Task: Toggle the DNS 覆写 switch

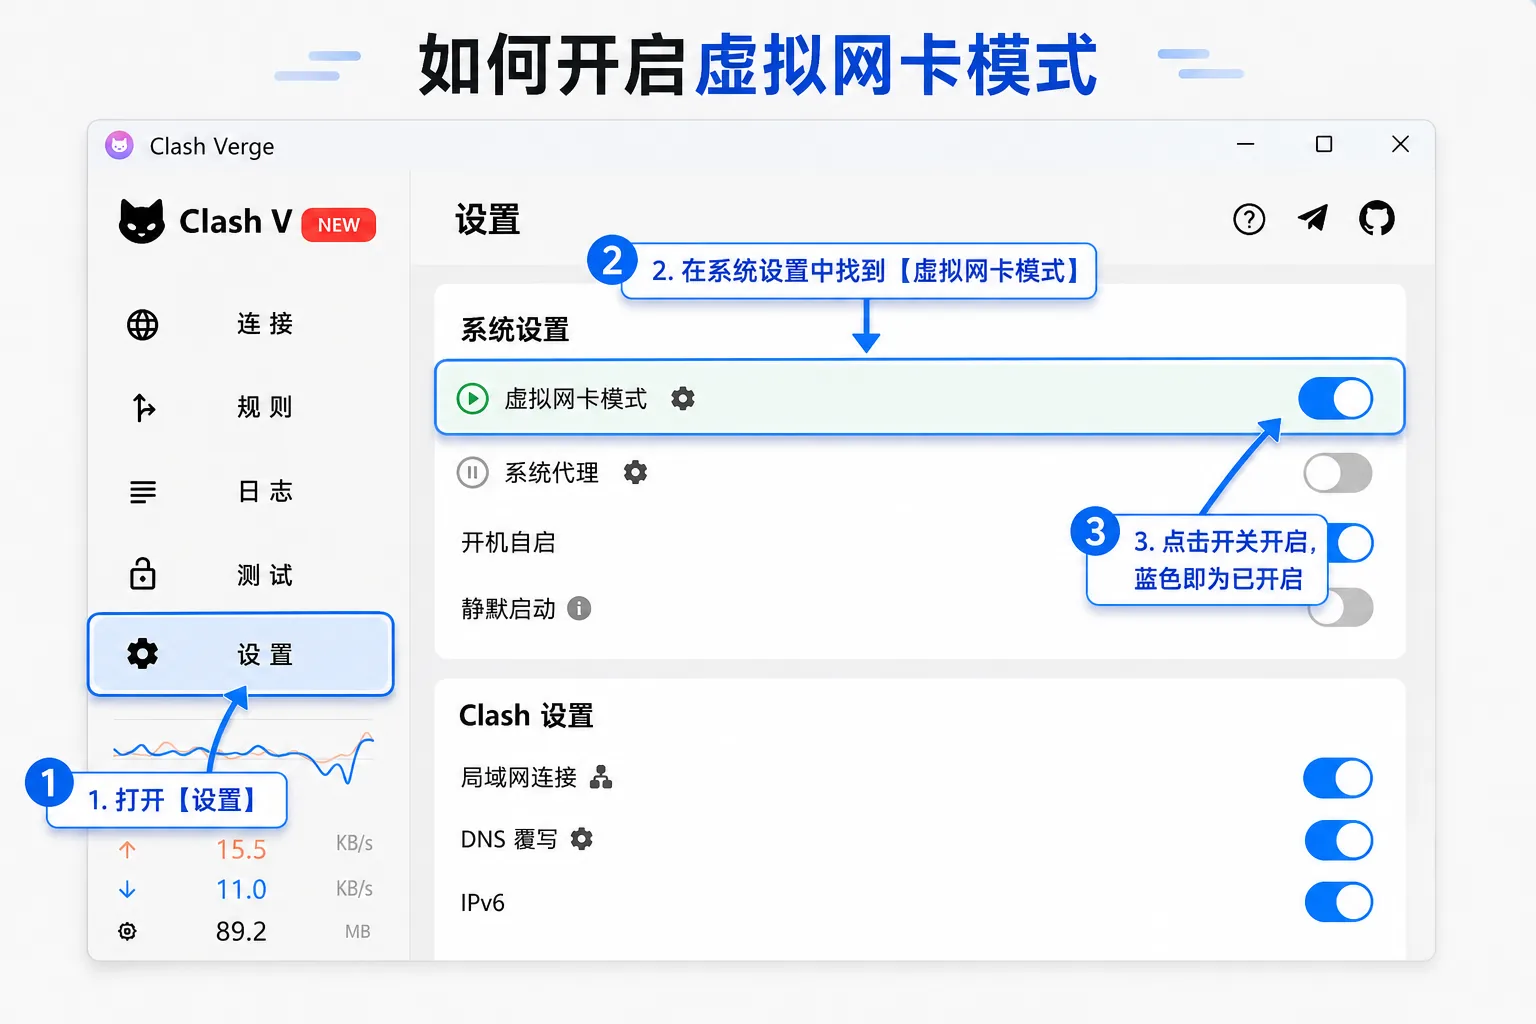Action: tap(1339, 841)
